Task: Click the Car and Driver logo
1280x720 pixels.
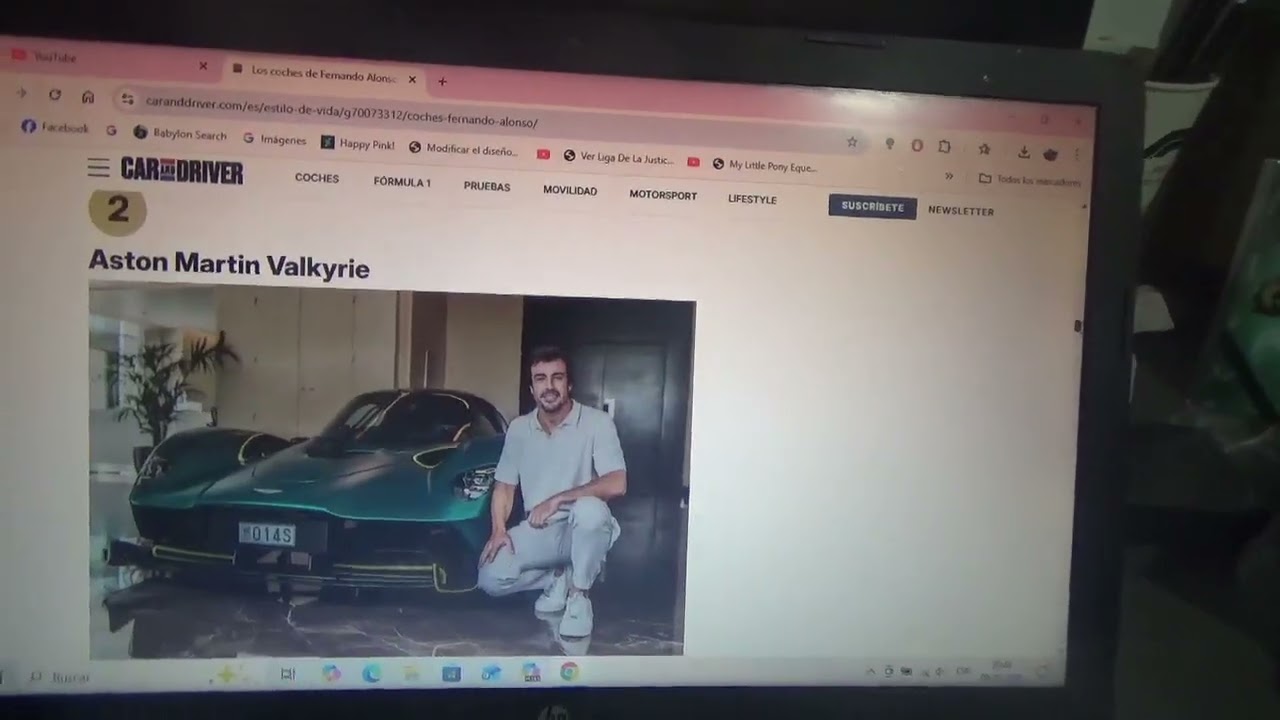Action: pos(182,171)
